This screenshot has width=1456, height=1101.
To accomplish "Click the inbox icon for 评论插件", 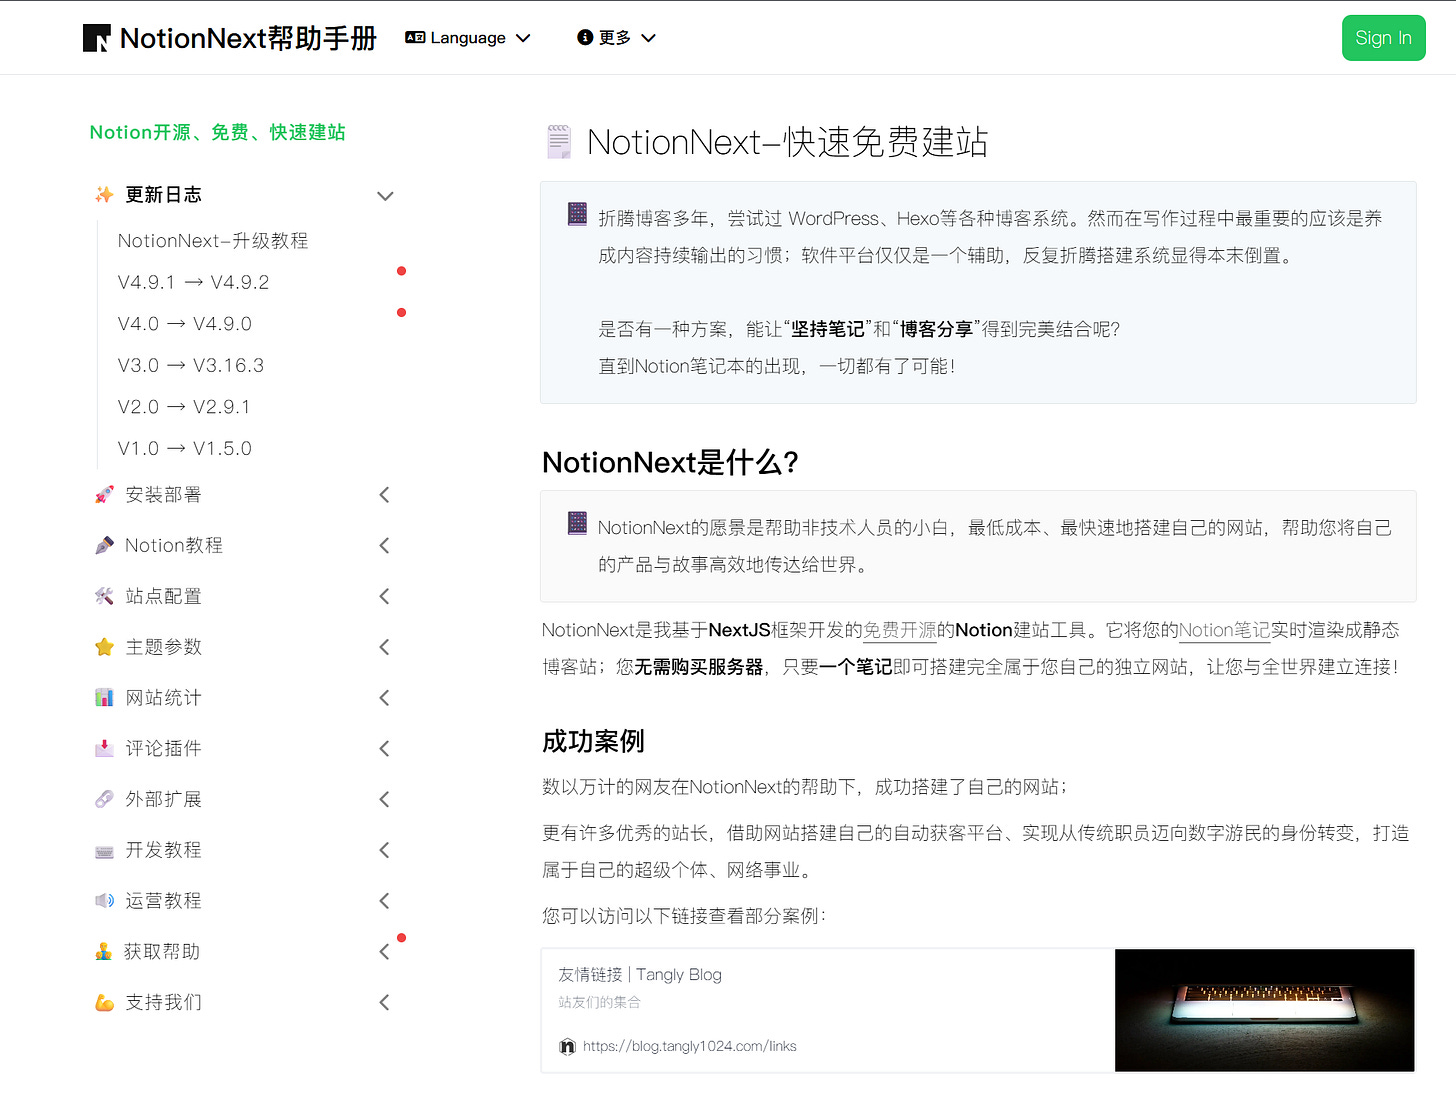I will pyautogui.click(x=104, y=748).
